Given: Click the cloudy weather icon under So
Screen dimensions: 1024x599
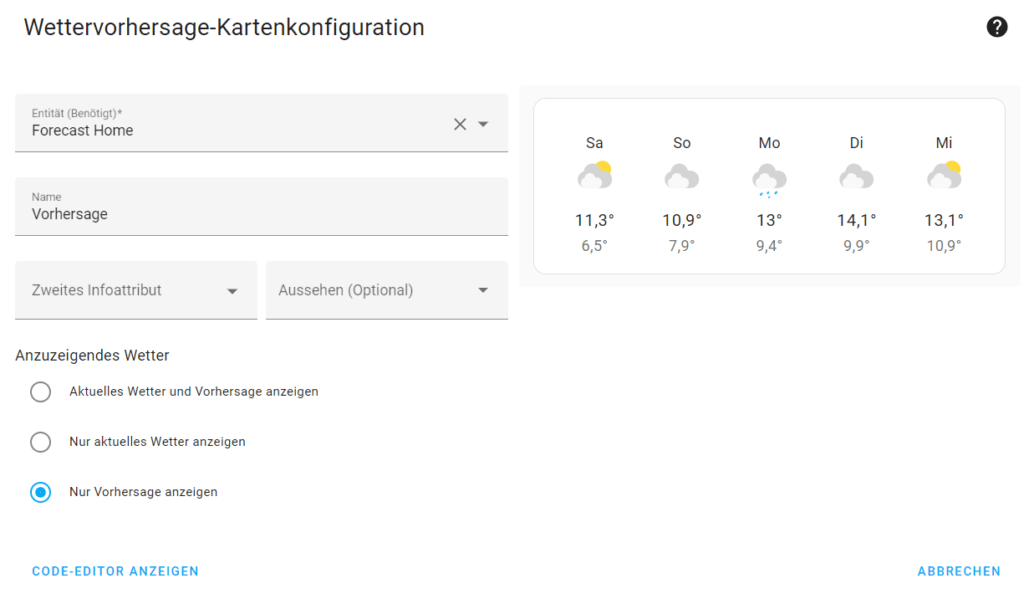Looking at the screenshot, I should 681,177.
